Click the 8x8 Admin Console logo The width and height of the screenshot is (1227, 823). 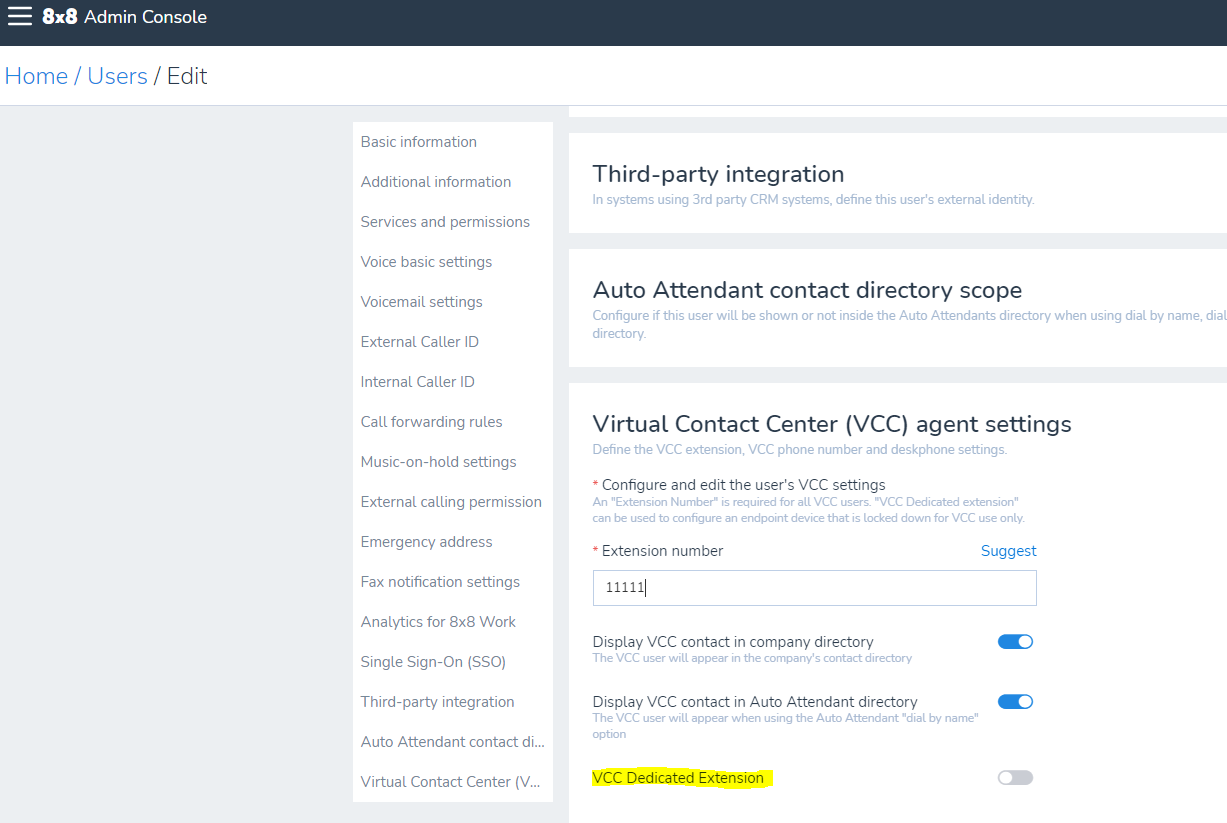(125, 17)
